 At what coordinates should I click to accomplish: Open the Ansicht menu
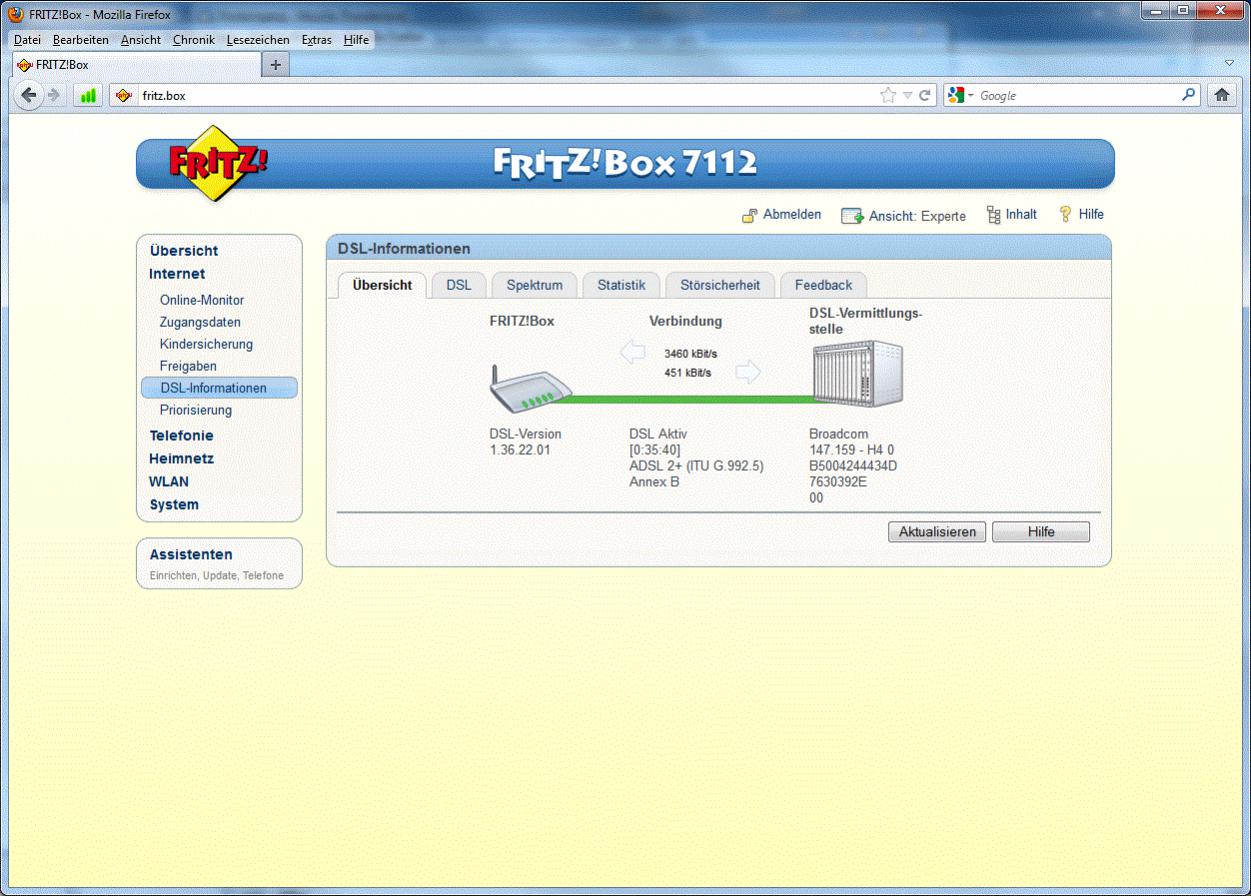click(141, 40)
